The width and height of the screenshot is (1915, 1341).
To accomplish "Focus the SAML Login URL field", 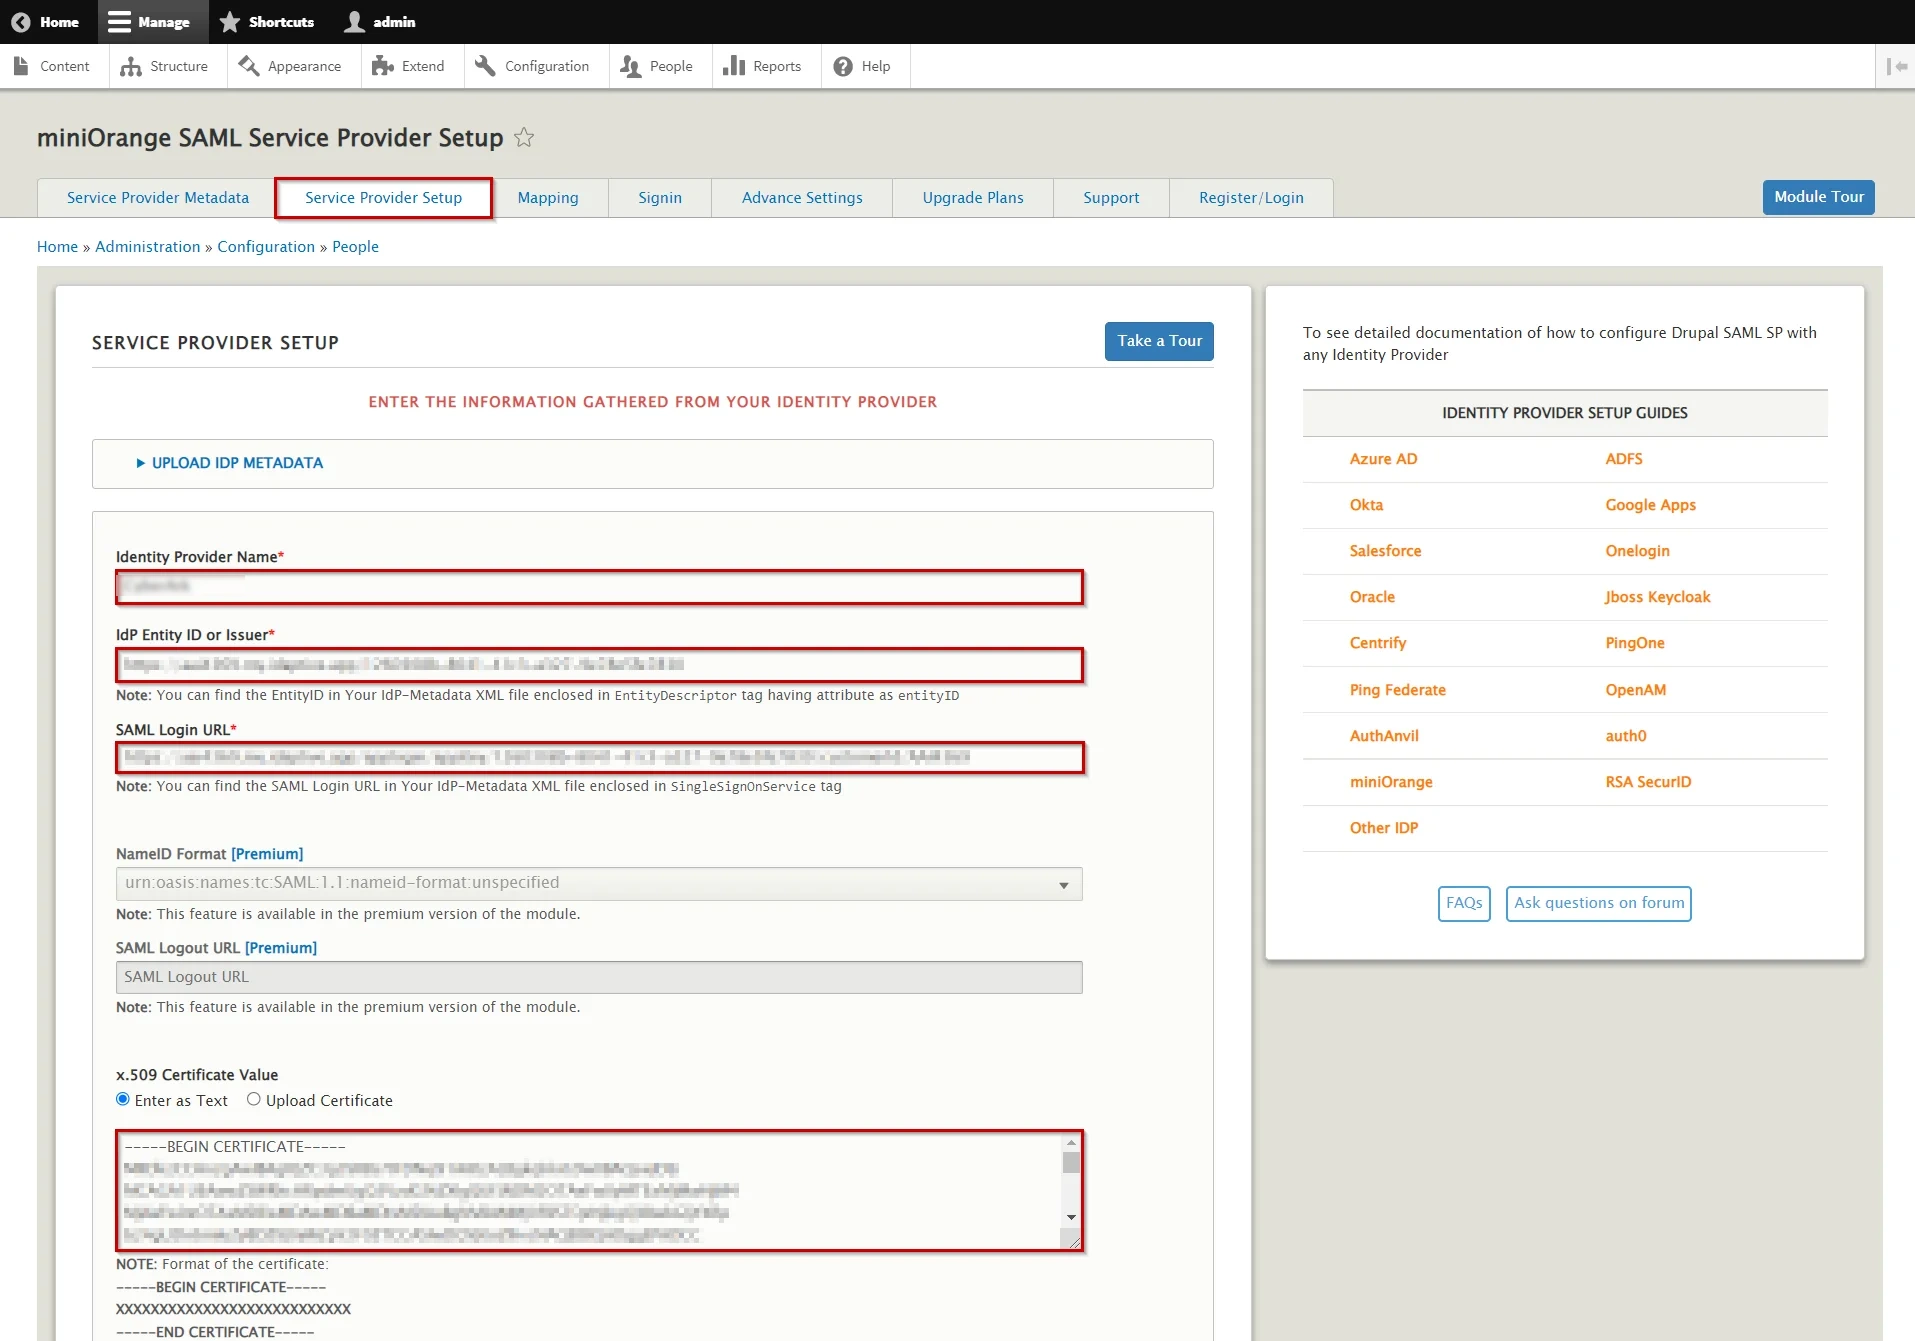I will [x=599, y=758].
